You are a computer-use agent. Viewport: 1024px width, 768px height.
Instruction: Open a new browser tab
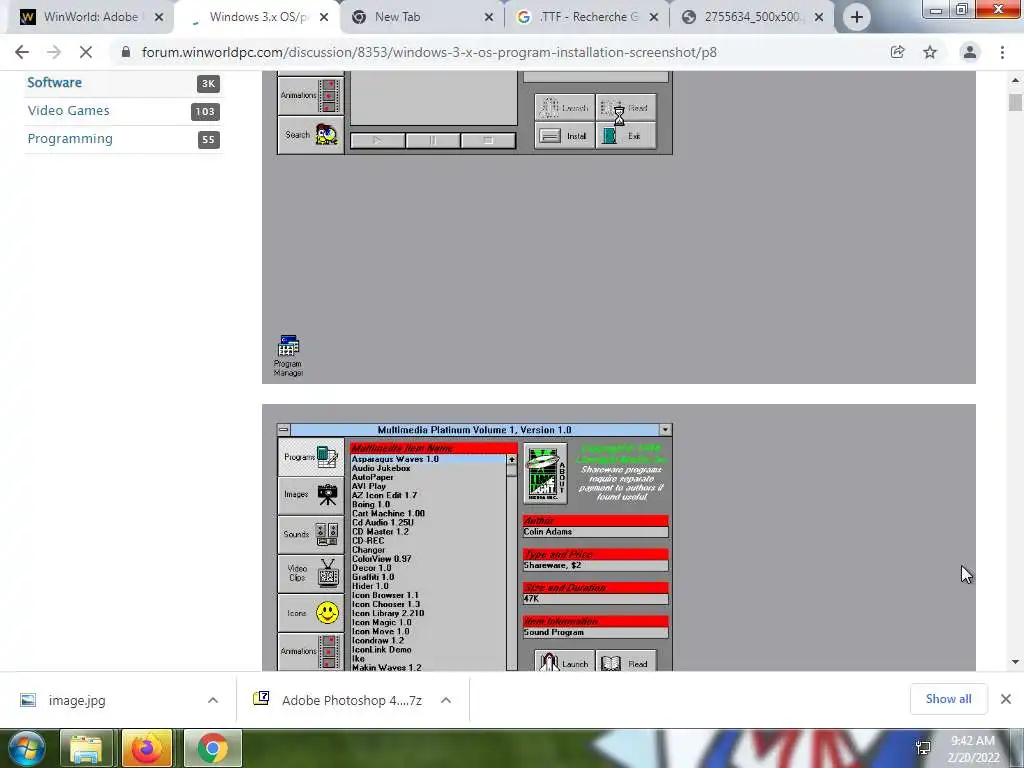click(x=857, y=17)
